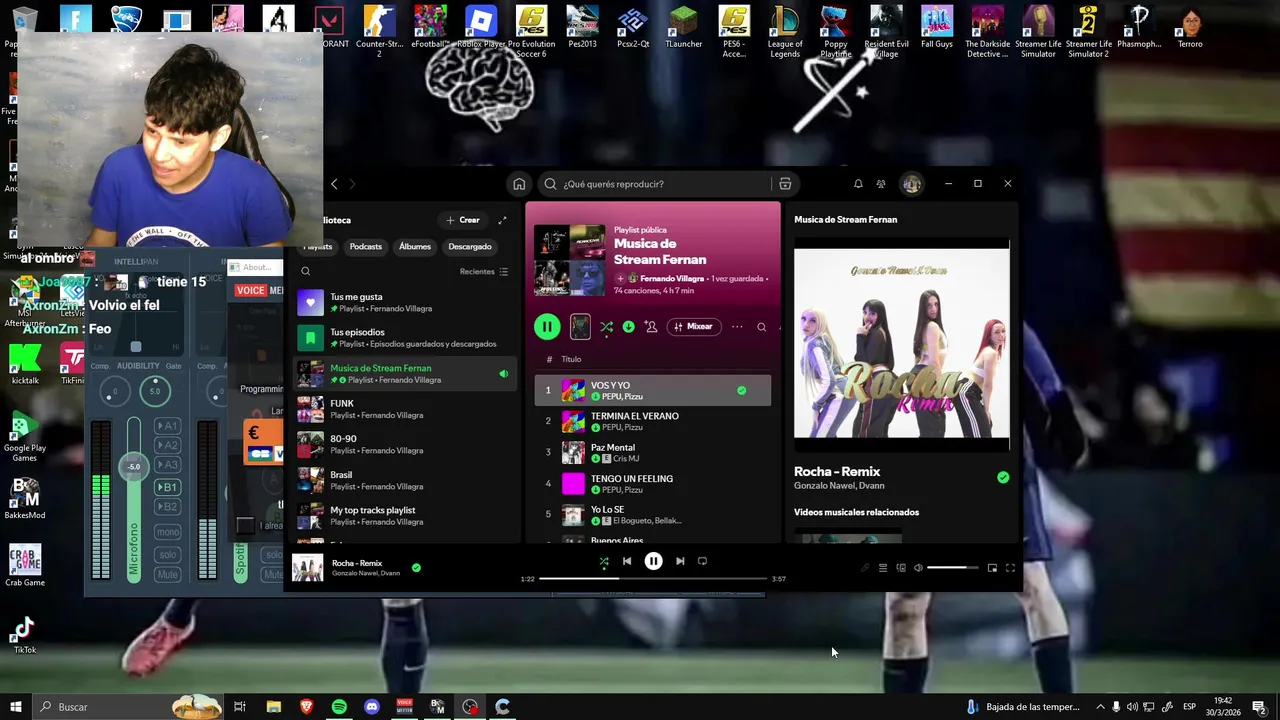
Task: Open playlist preview cover button next to pause
Action: (580, 326)
